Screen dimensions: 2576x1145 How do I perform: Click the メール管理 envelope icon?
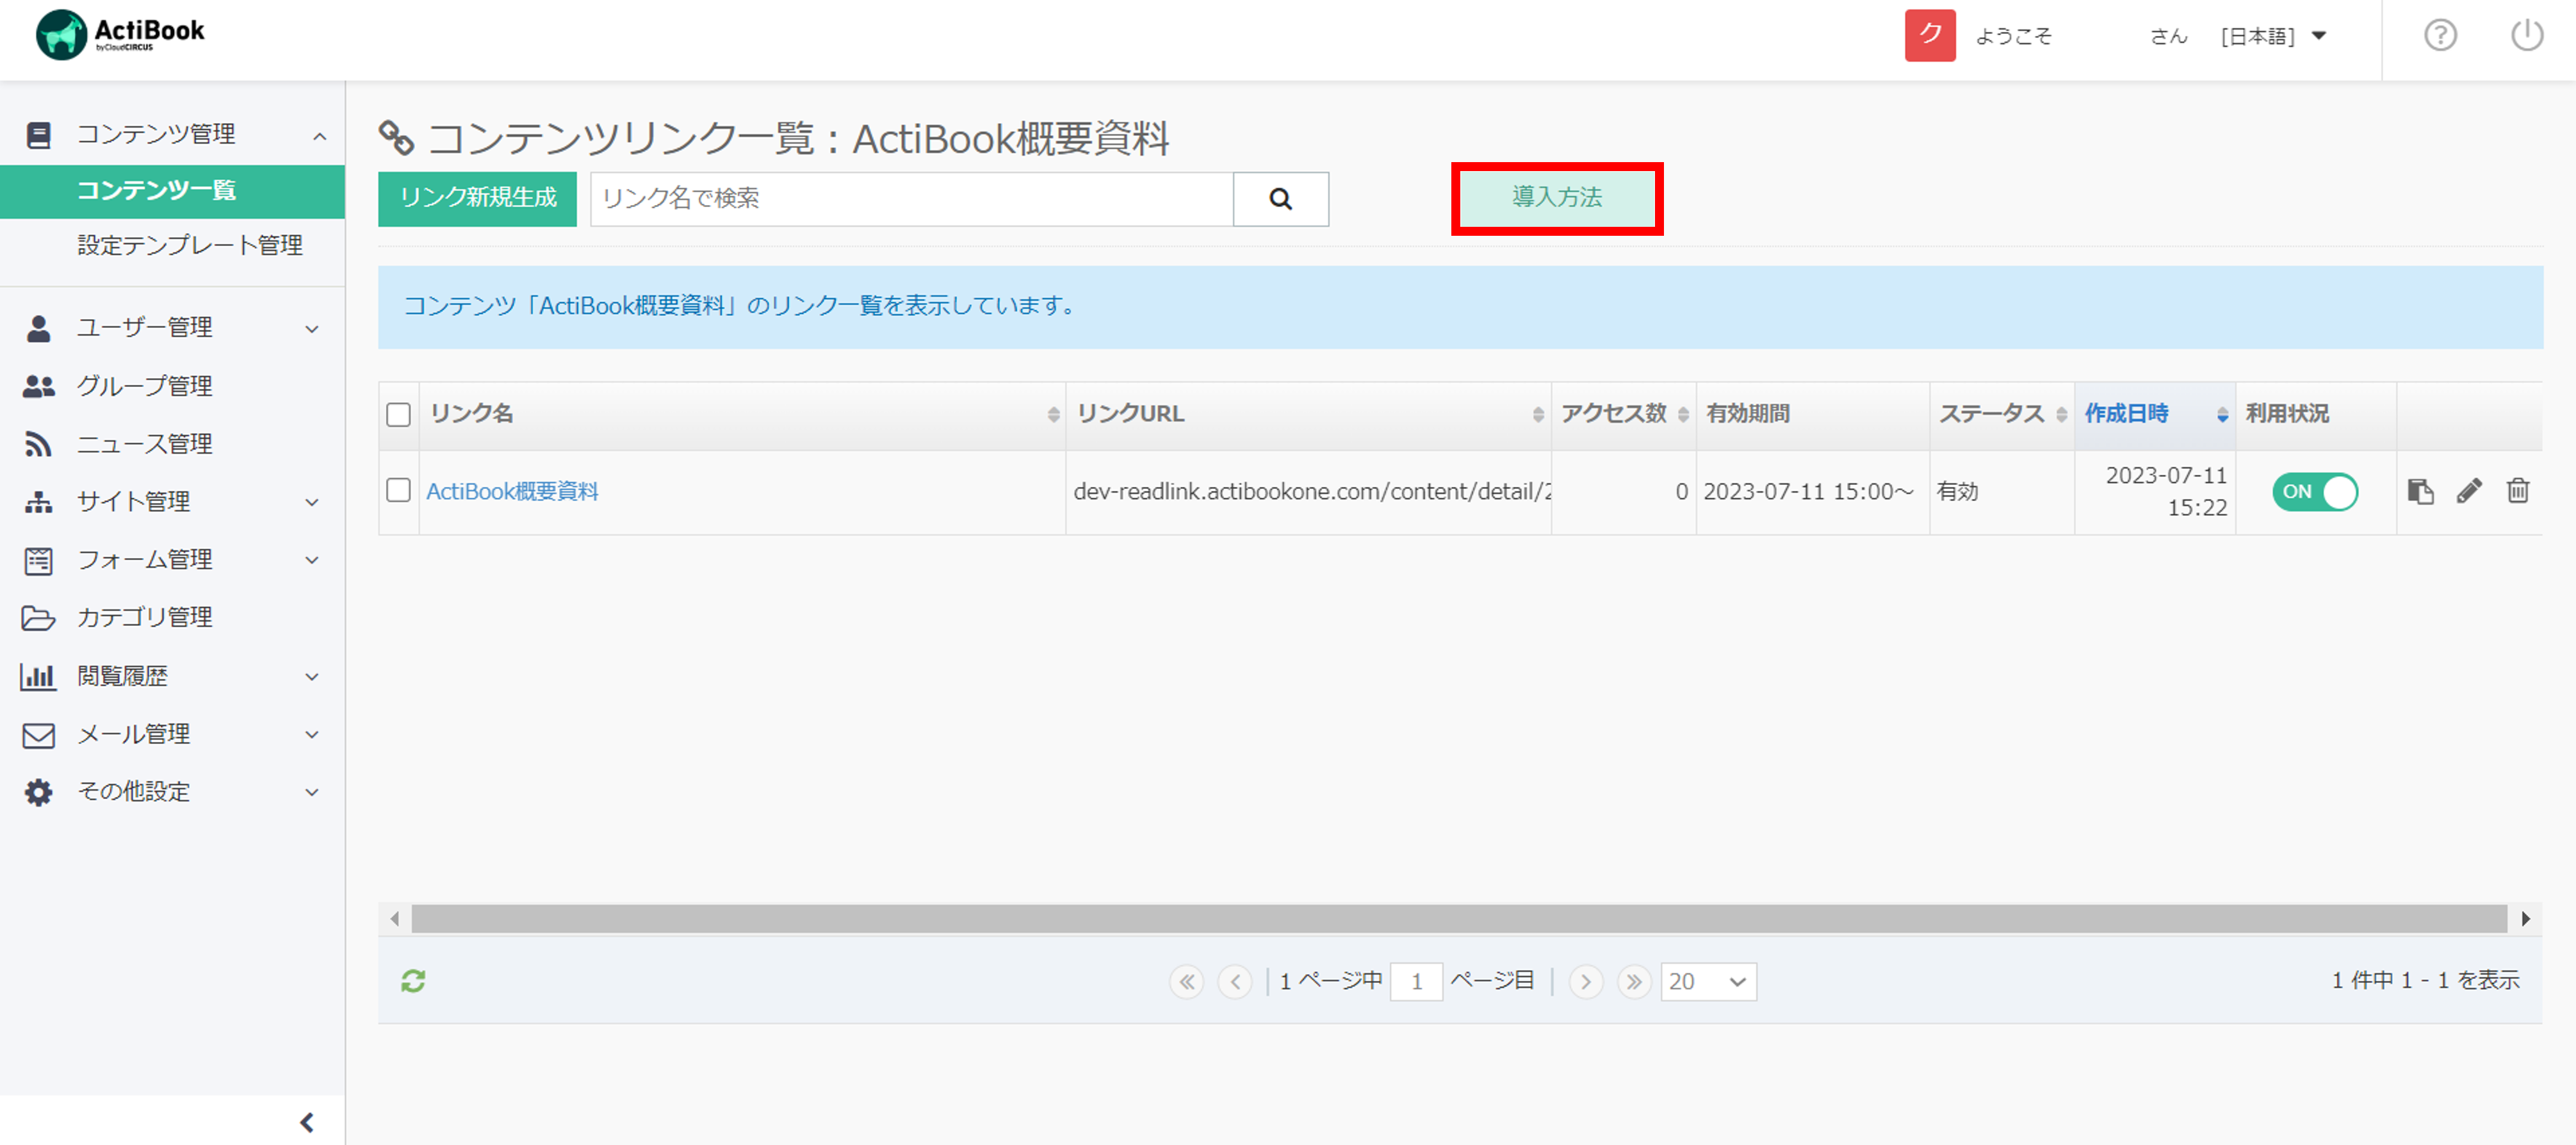pyautogui.click(x=39, y=735)
